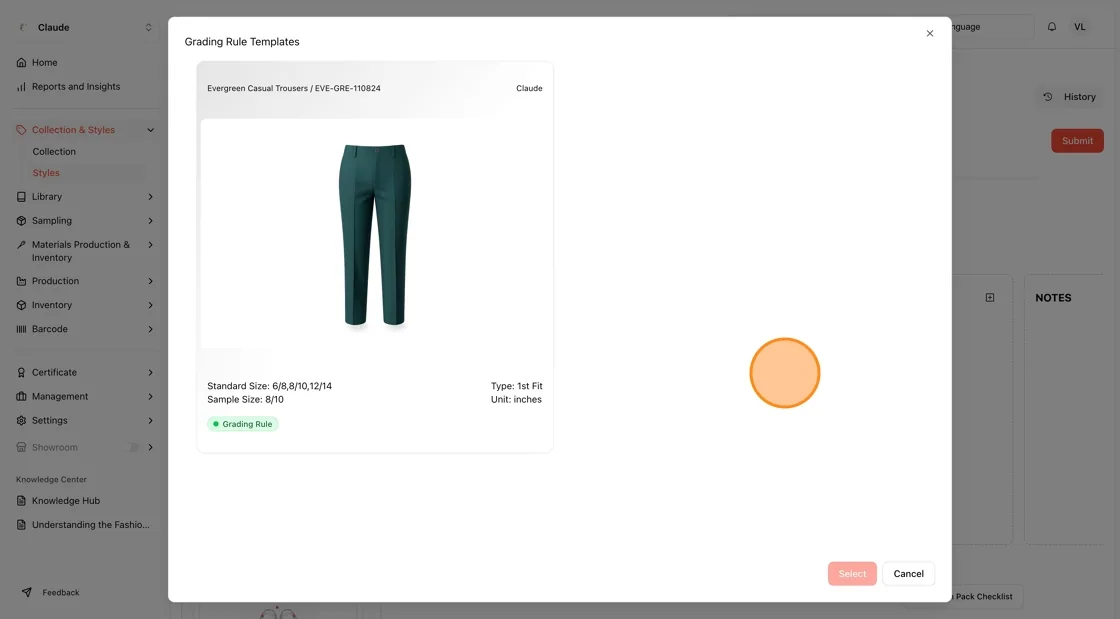Image resolution: width=1120 pixels, height=619 pixels.
Task: Expand the Library menu chevron
Action: click(151, 197)
